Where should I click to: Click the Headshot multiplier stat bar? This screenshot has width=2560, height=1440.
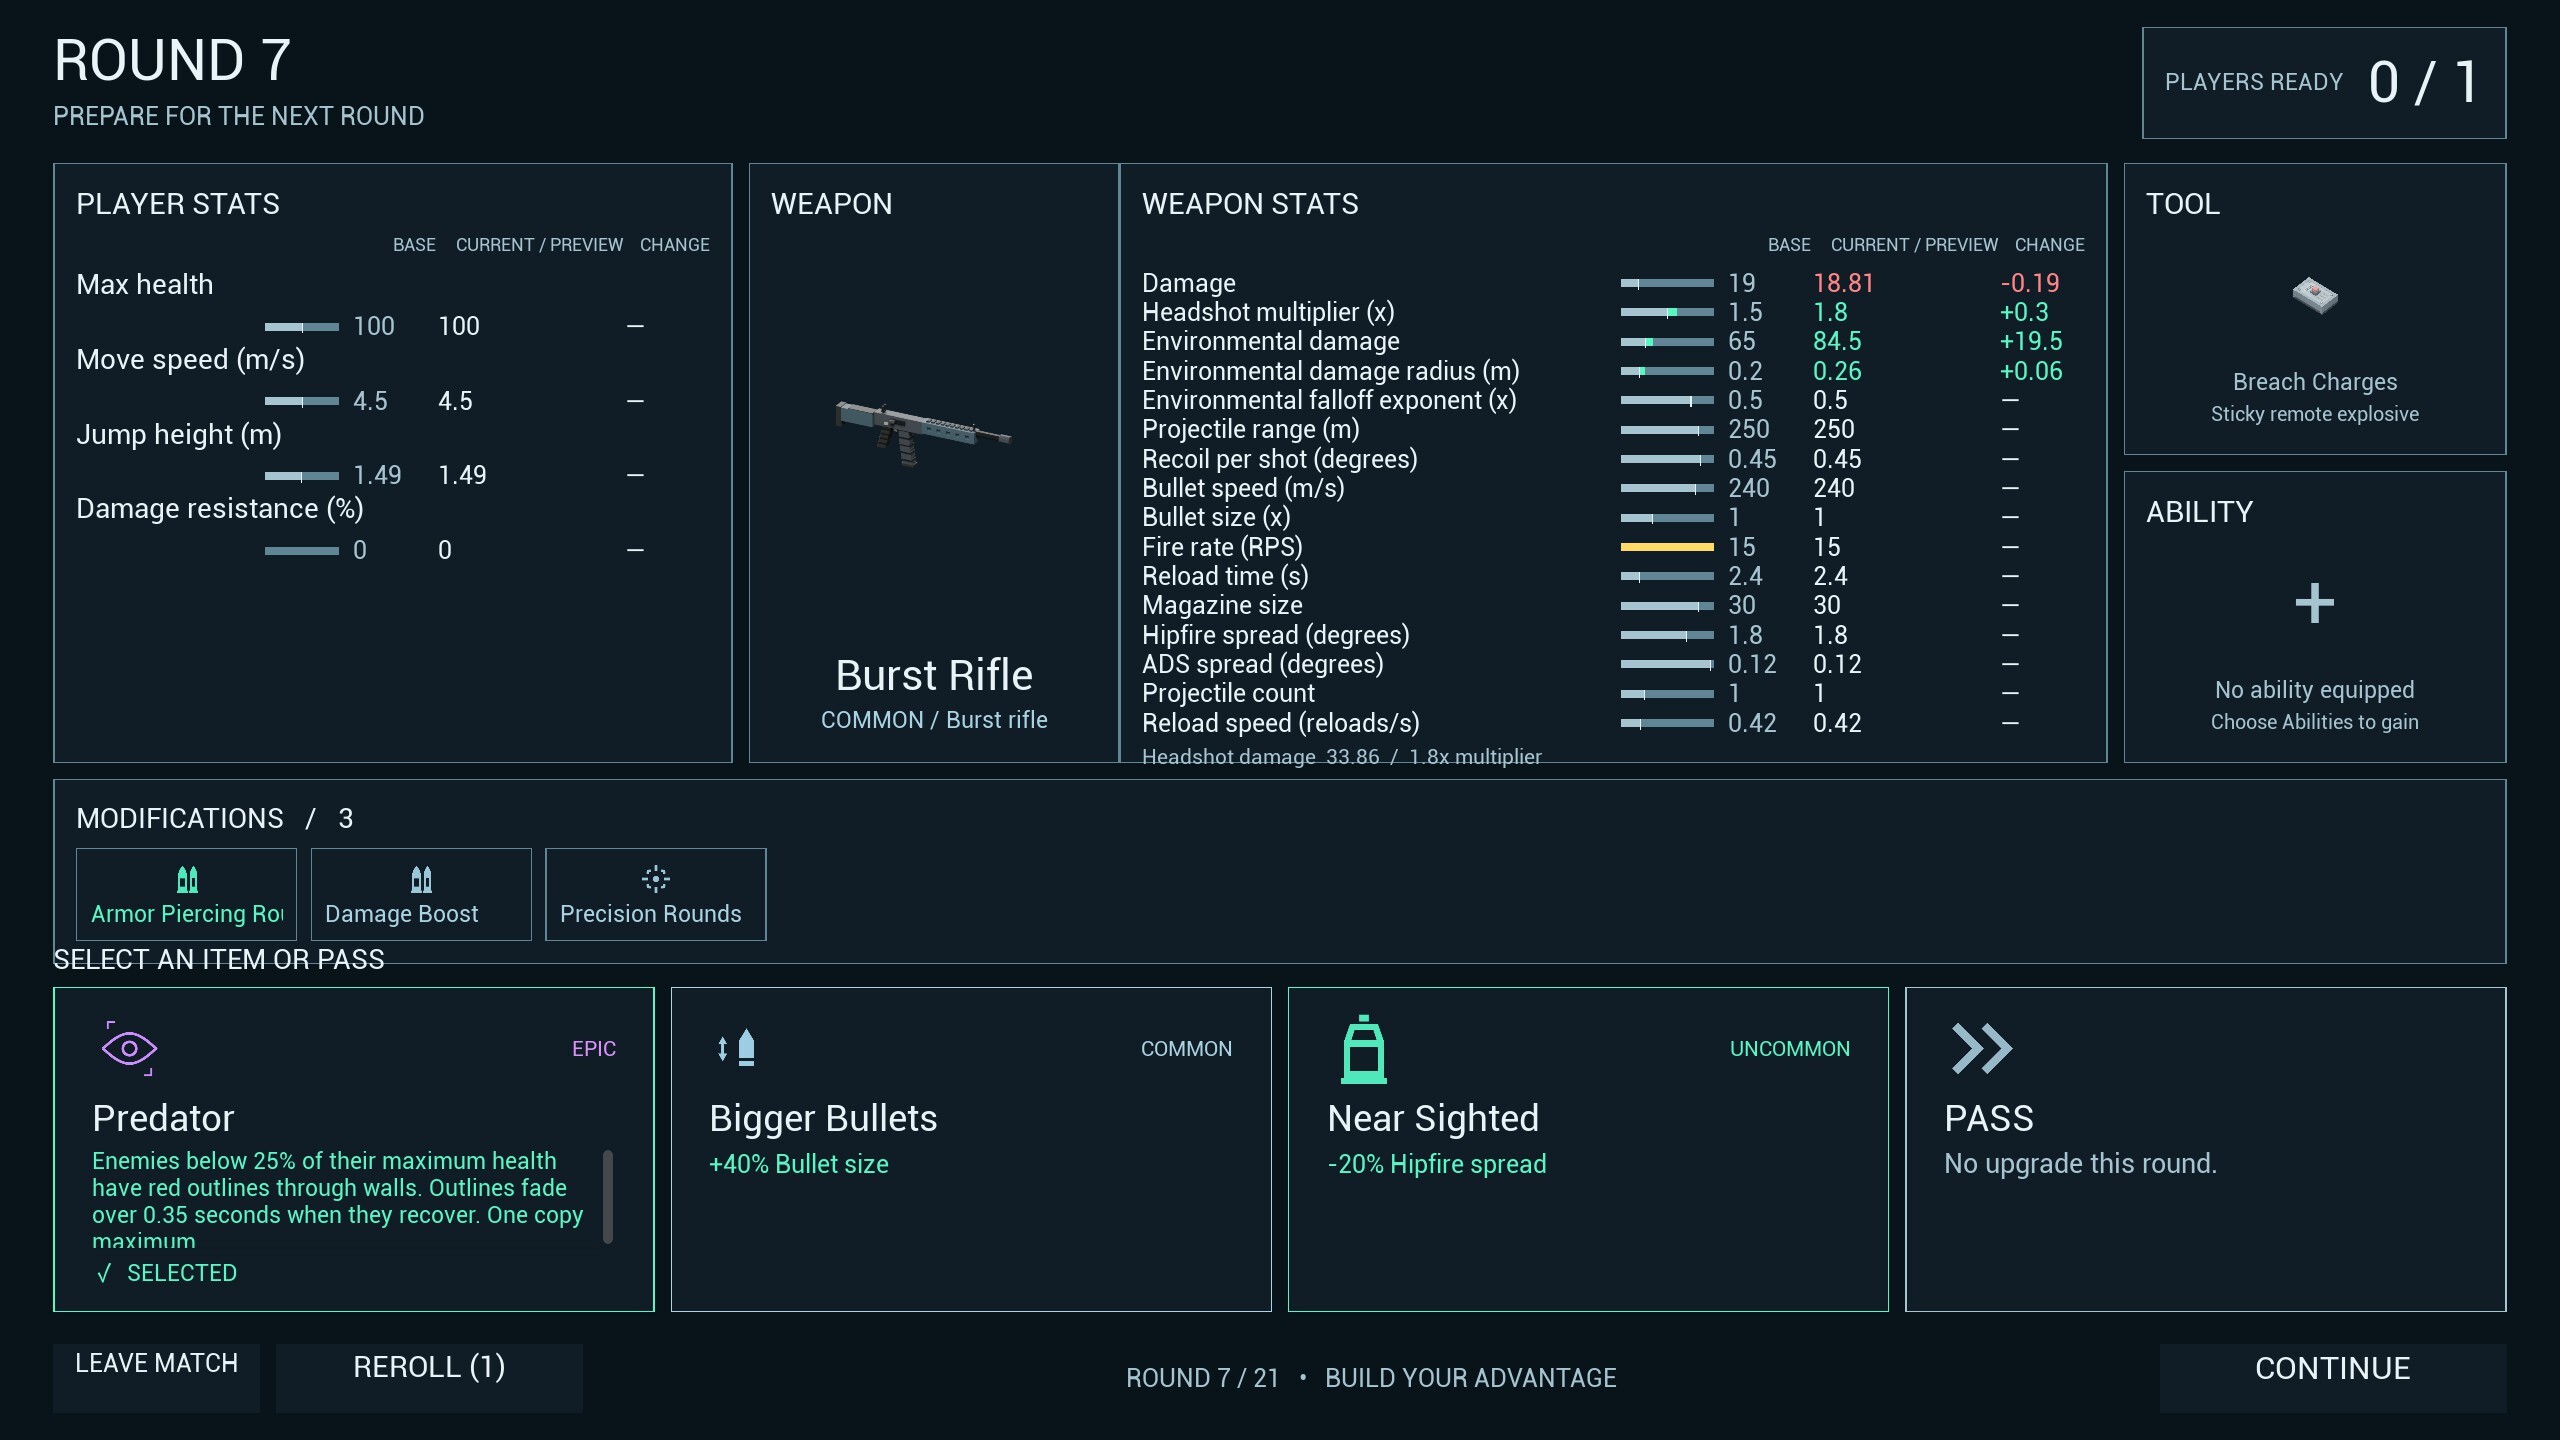coord(1667,313)
